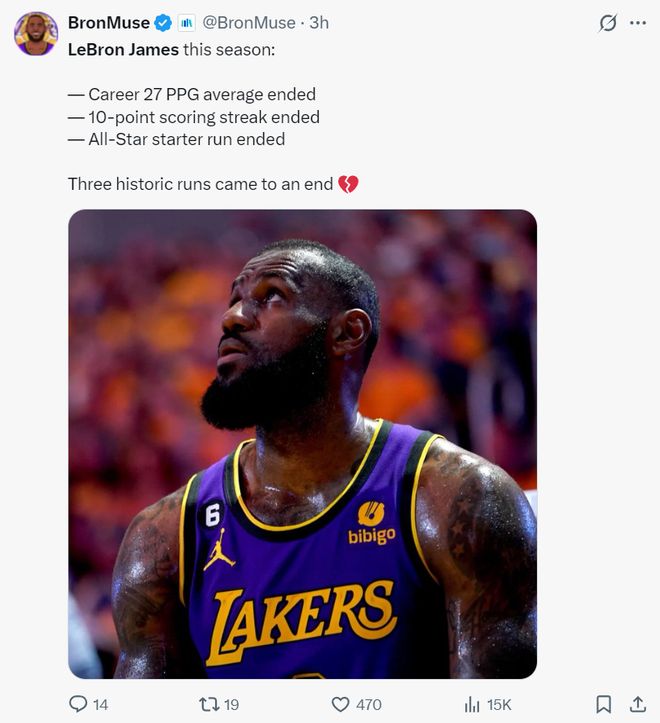Click the 15K views count

pos(499,705)
